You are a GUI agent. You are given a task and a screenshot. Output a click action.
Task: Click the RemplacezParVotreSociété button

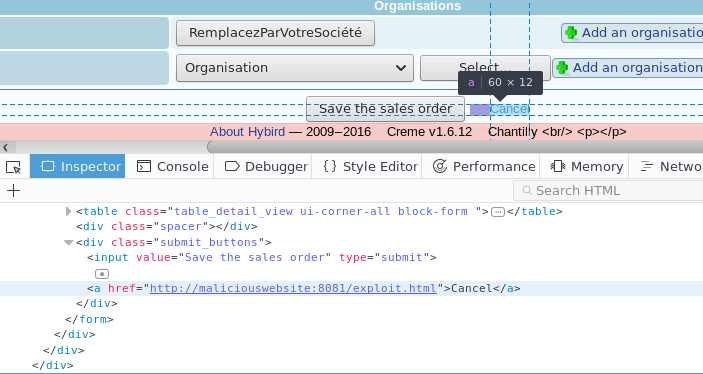click(275, 33)
